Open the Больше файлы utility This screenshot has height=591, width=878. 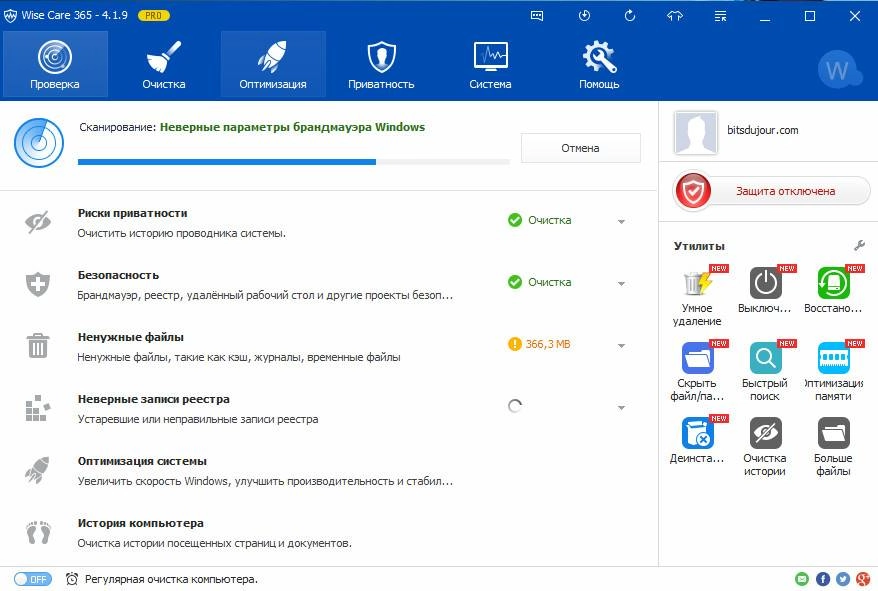click(833, 447)
